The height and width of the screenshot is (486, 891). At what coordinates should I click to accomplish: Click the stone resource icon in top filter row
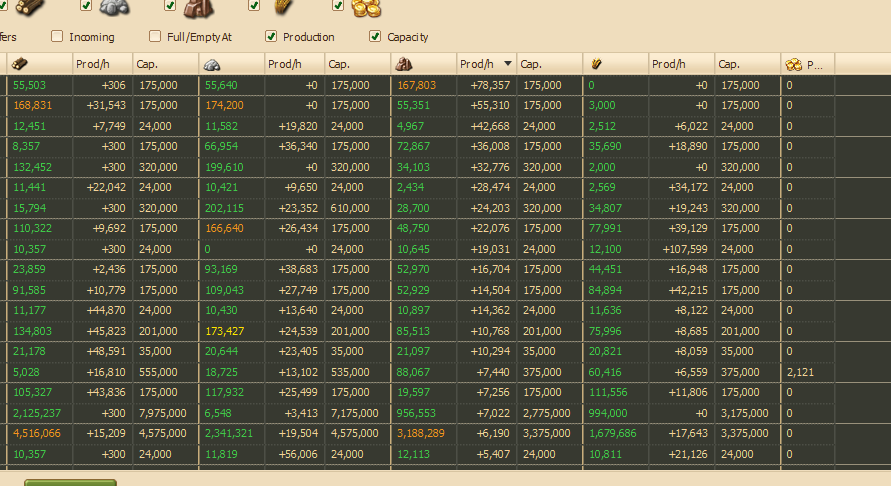point(115,8)
